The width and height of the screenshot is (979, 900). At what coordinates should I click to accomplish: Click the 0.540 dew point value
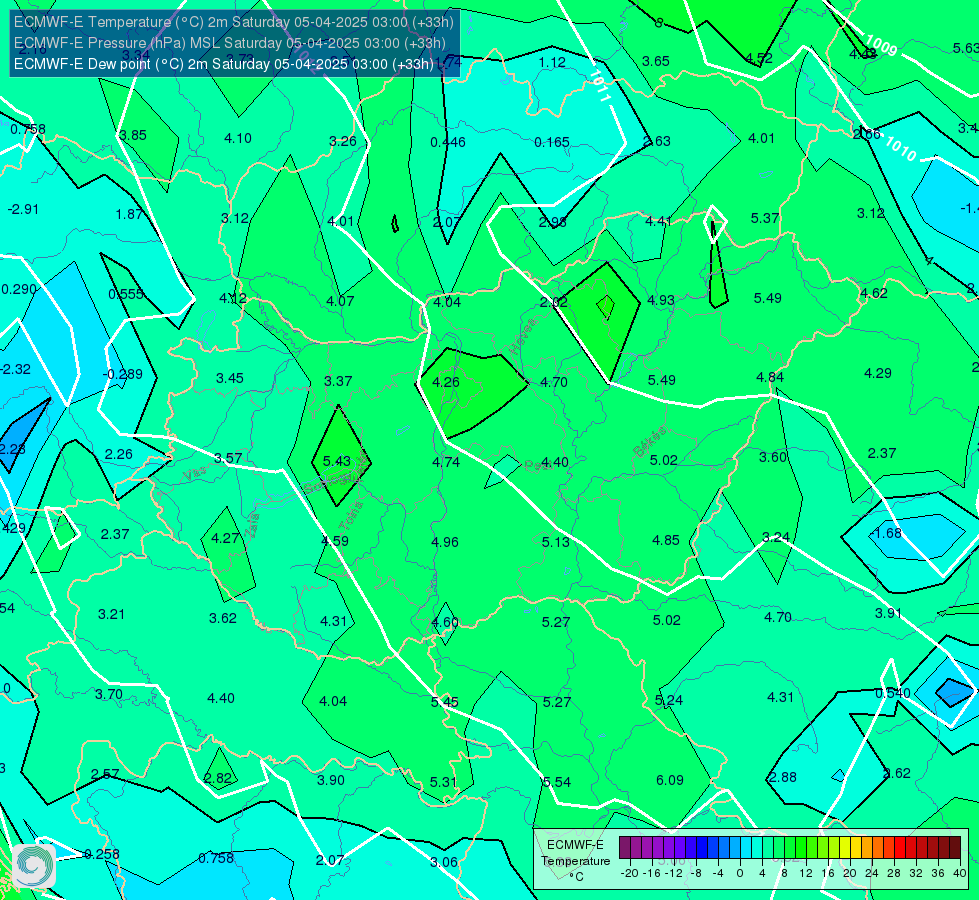coord(892,693)
